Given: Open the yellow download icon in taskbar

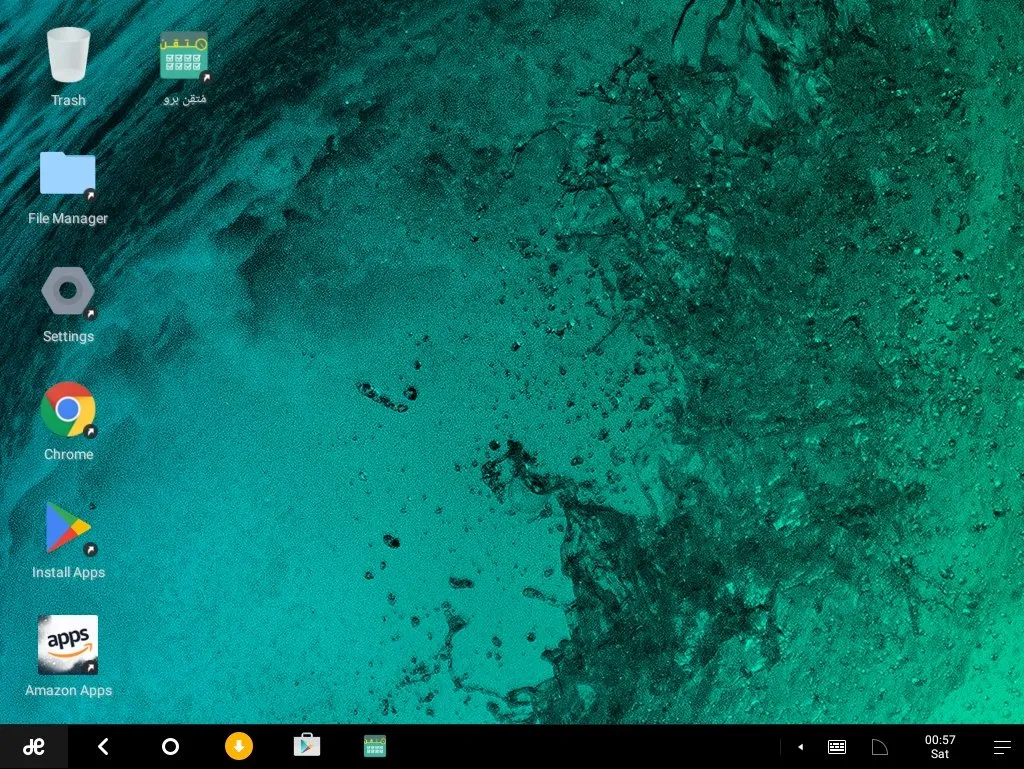Looking at the screenshot, I should tap(239, 747).
